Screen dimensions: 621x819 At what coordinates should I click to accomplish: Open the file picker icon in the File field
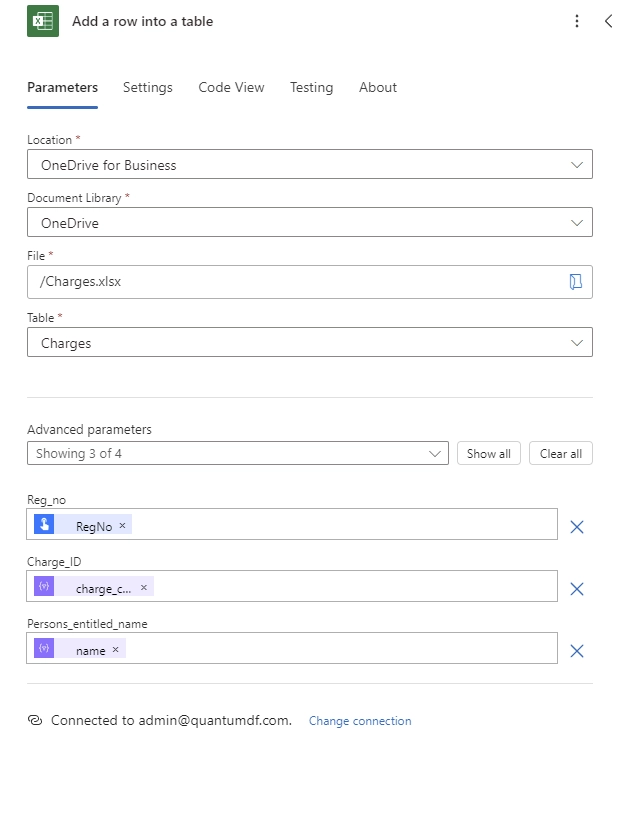tap(575, 281)
